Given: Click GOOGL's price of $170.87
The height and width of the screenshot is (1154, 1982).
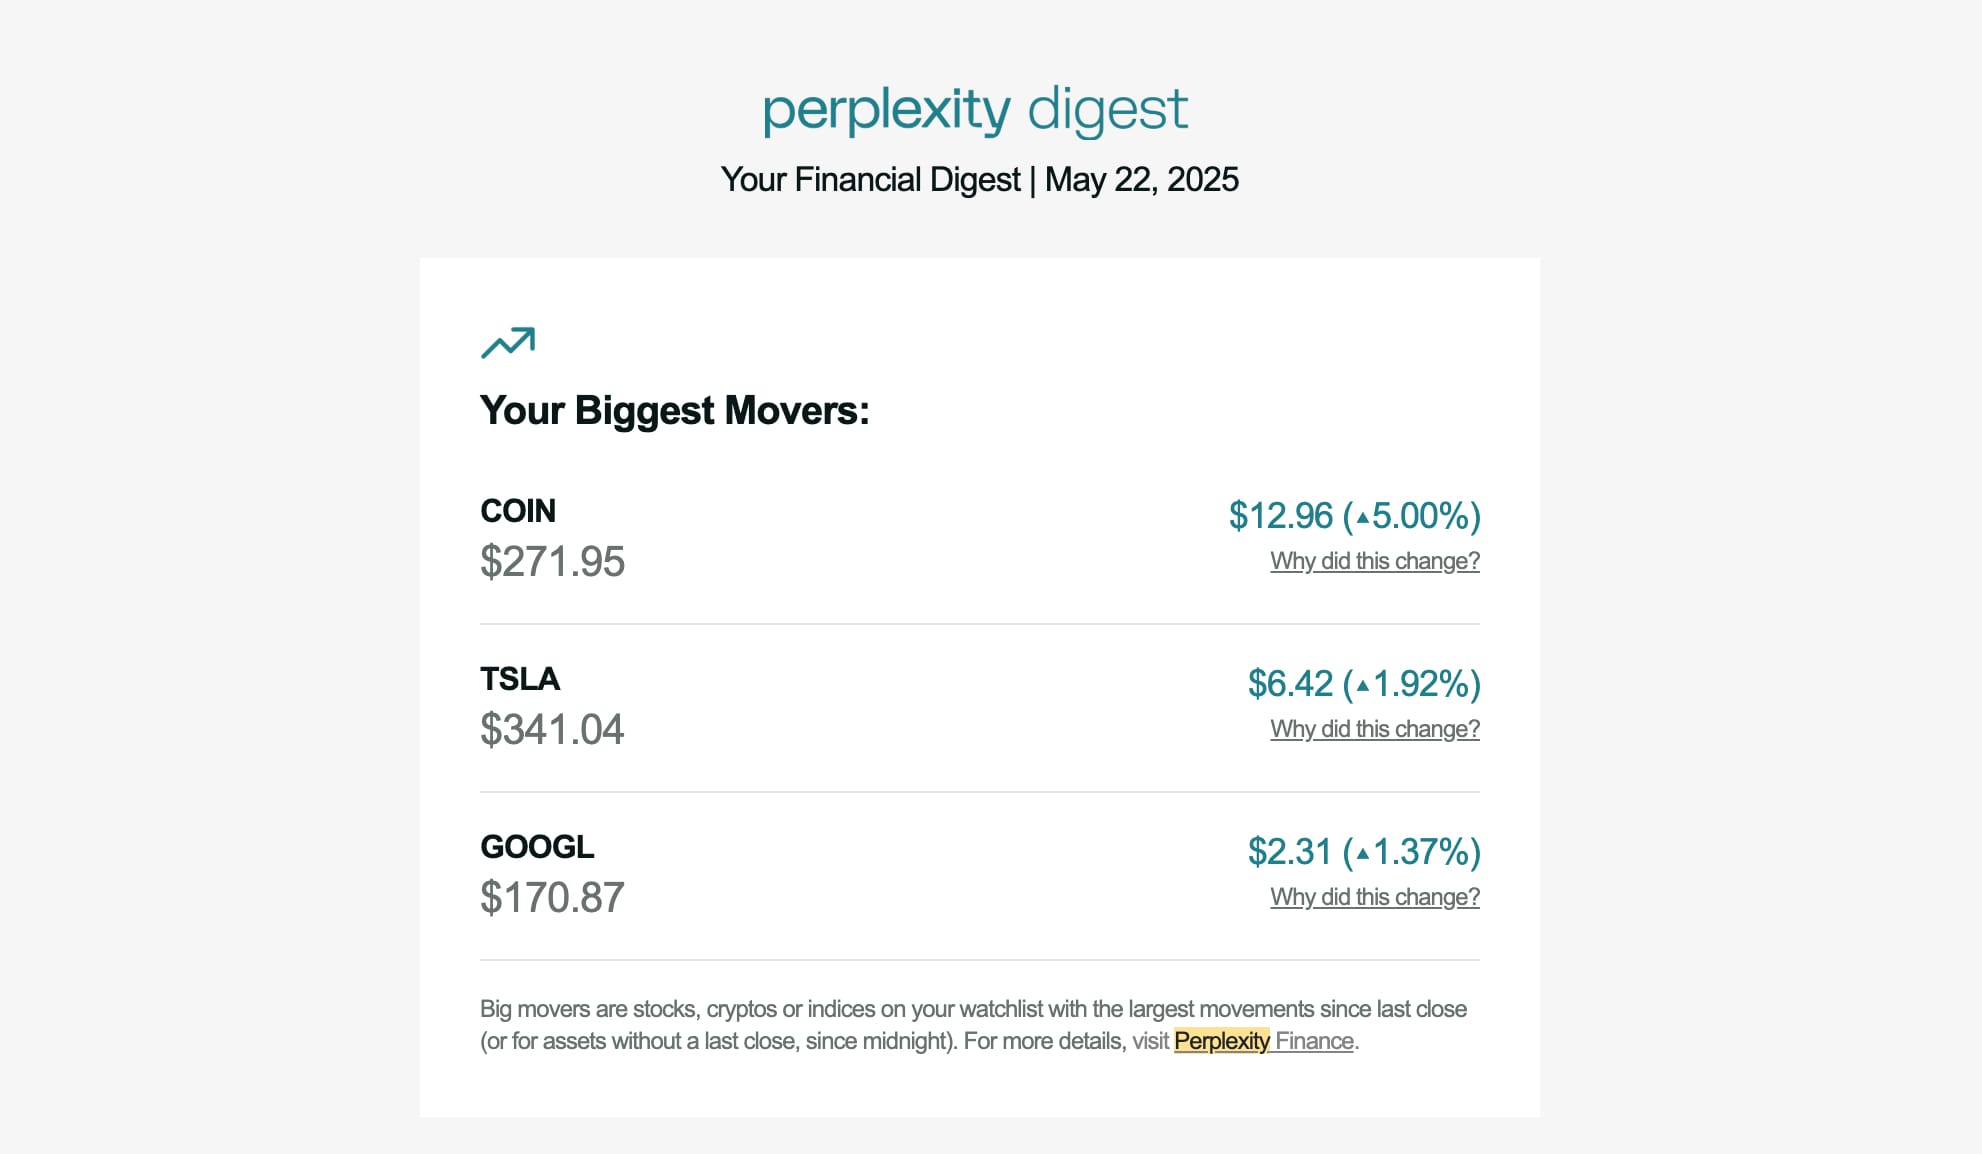Looking at the screenshot, I should click(552, 899).
